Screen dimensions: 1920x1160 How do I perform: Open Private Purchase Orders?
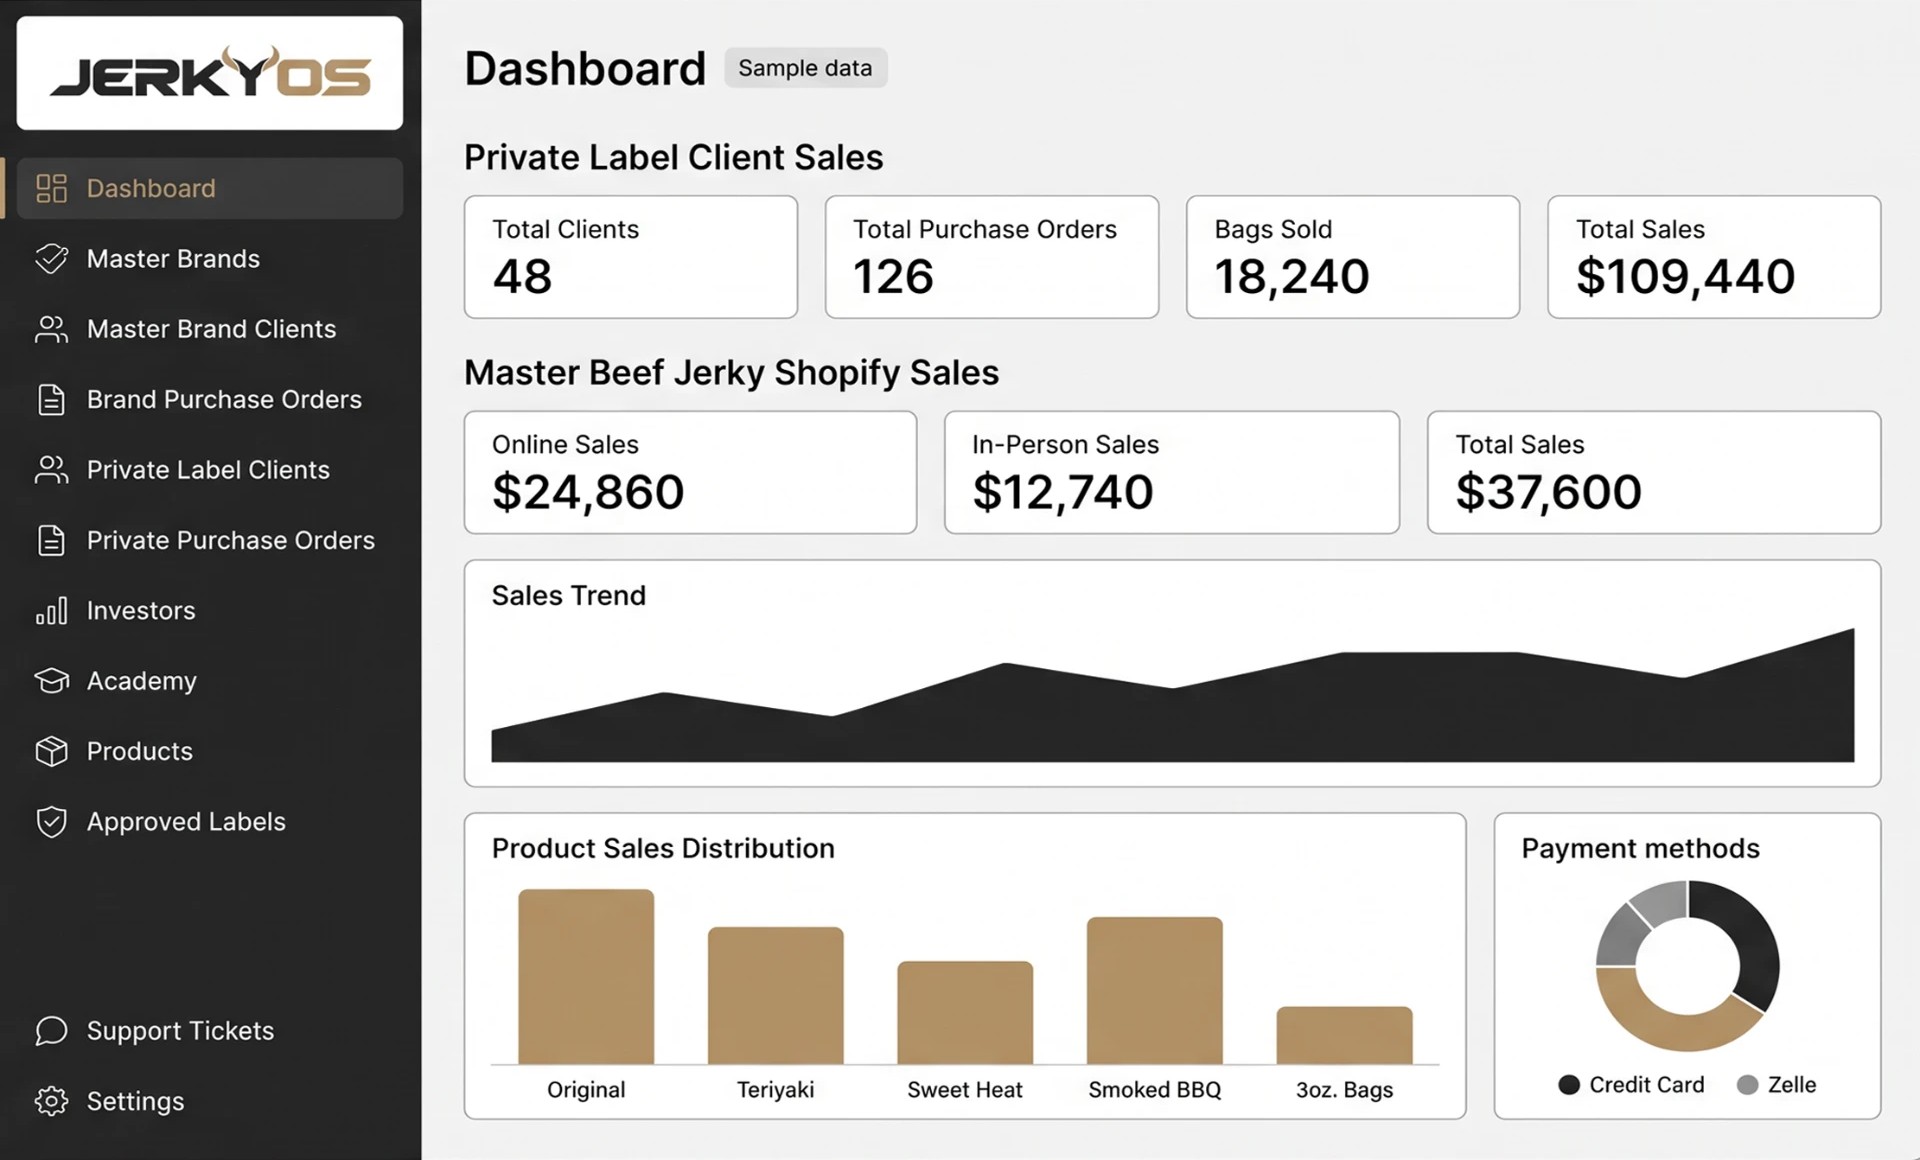coord(210,540)
